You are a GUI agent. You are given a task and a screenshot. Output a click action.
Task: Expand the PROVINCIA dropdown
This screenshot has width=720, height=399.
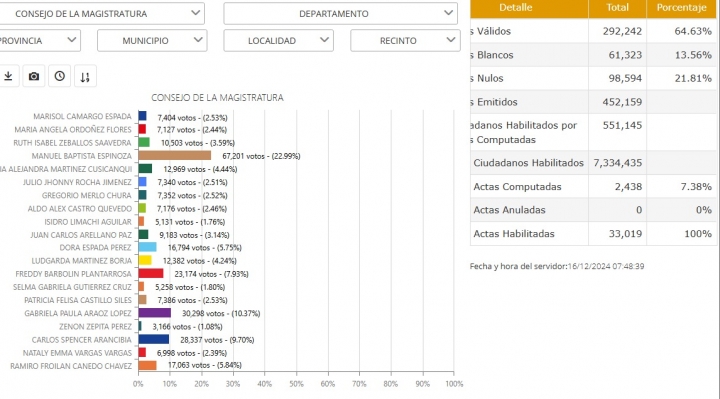click(x=40, y=40)
